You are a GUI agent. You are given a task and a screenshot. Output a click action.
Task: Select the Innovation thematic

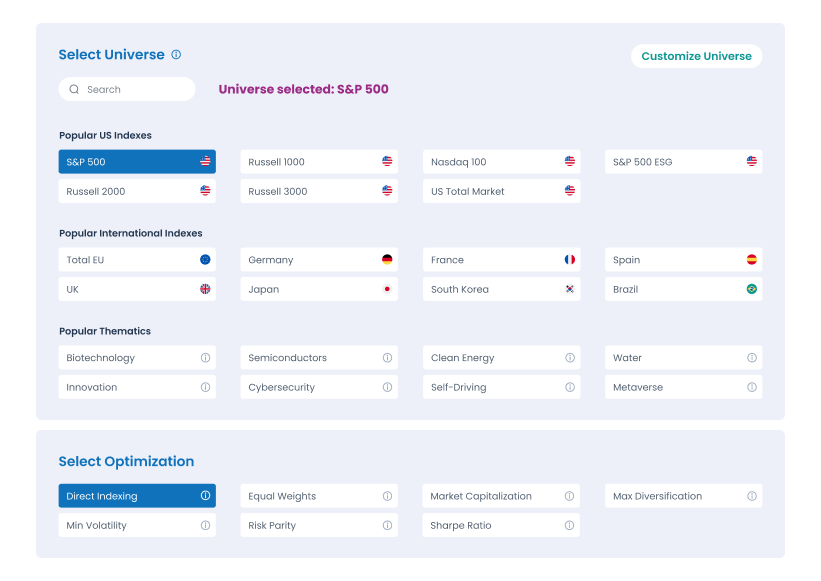tap(137, 387)
